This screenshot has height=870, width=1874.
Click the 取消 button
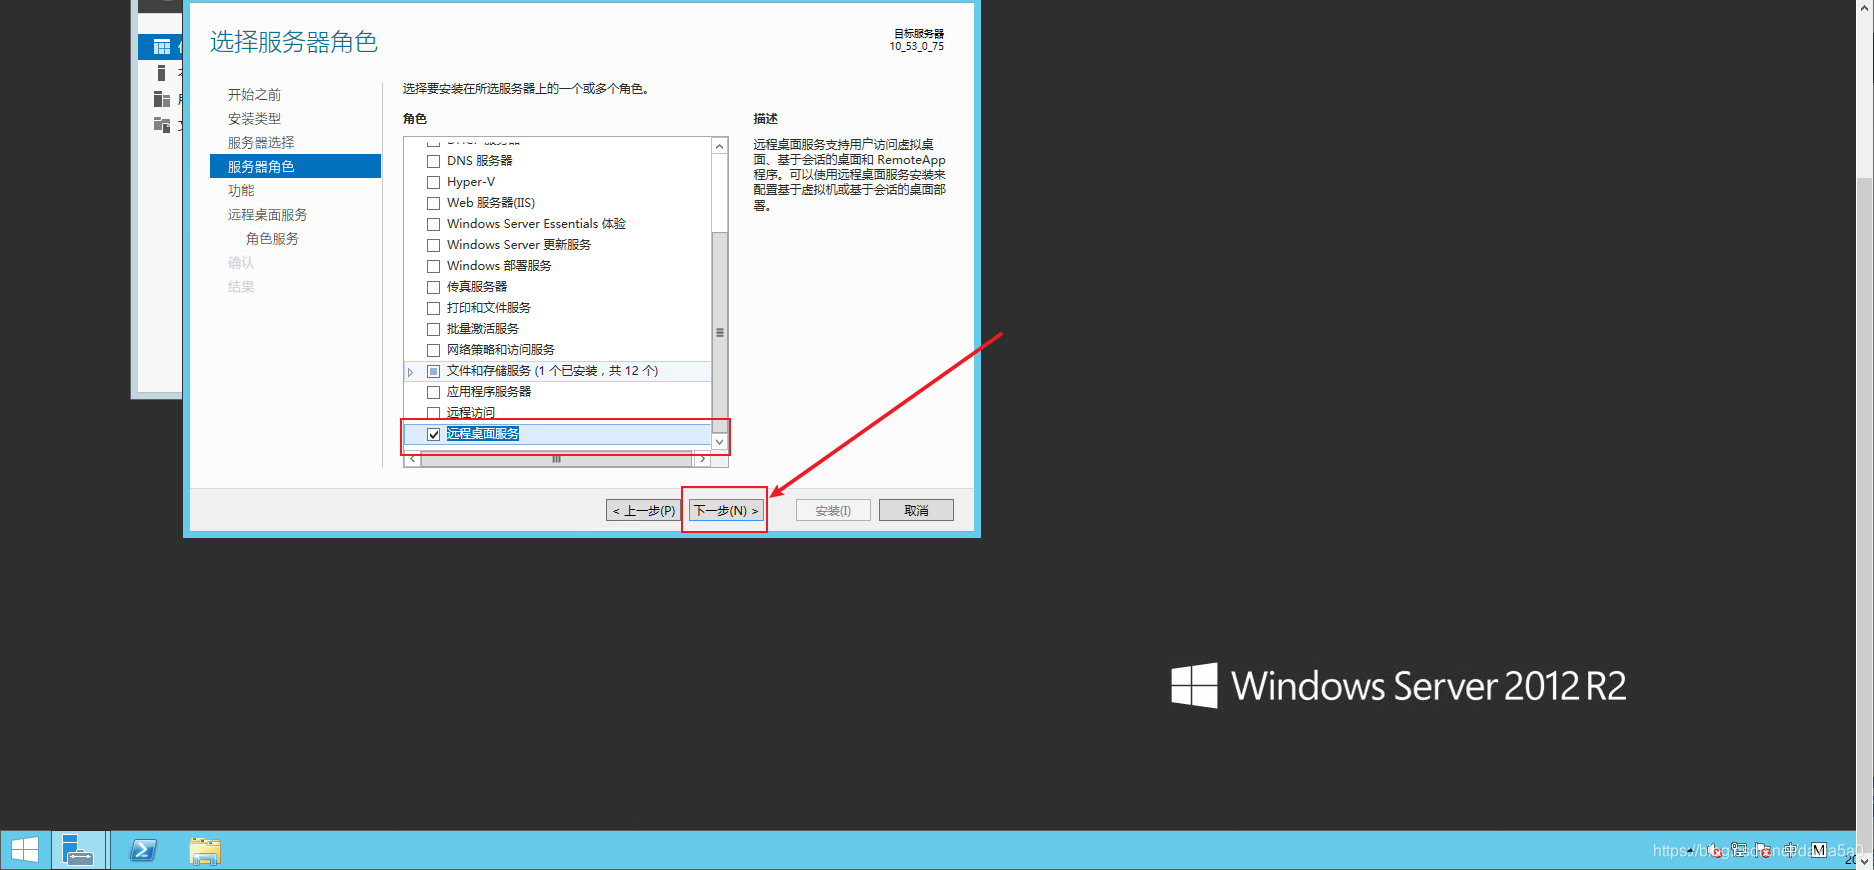coord(916,510)
